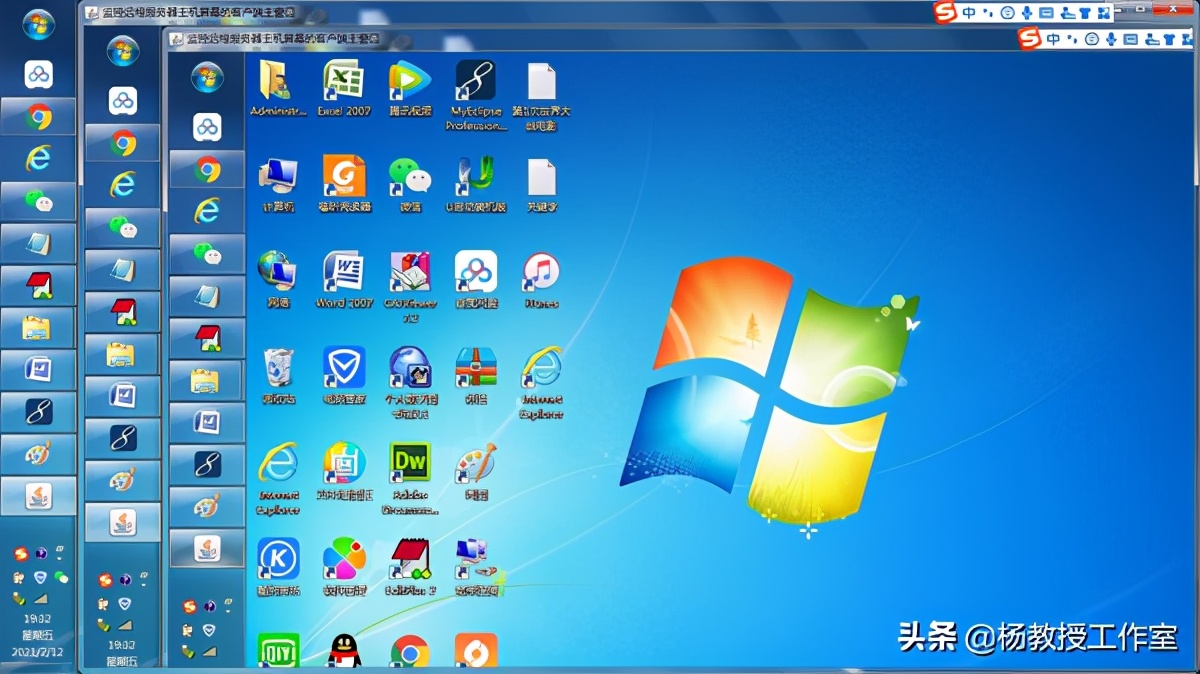Viewport: 1200px width, 674px height.
Task: Launch the Adobe Dreamweaver desktop shortcut
Action: [410, 478]
